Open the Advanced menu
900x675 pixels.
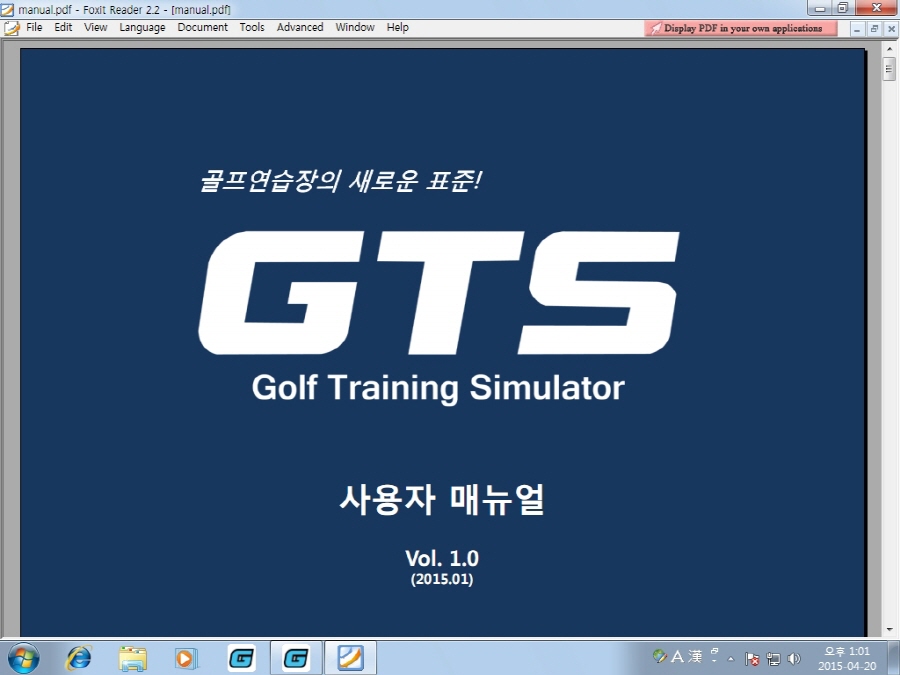(300, 27)
